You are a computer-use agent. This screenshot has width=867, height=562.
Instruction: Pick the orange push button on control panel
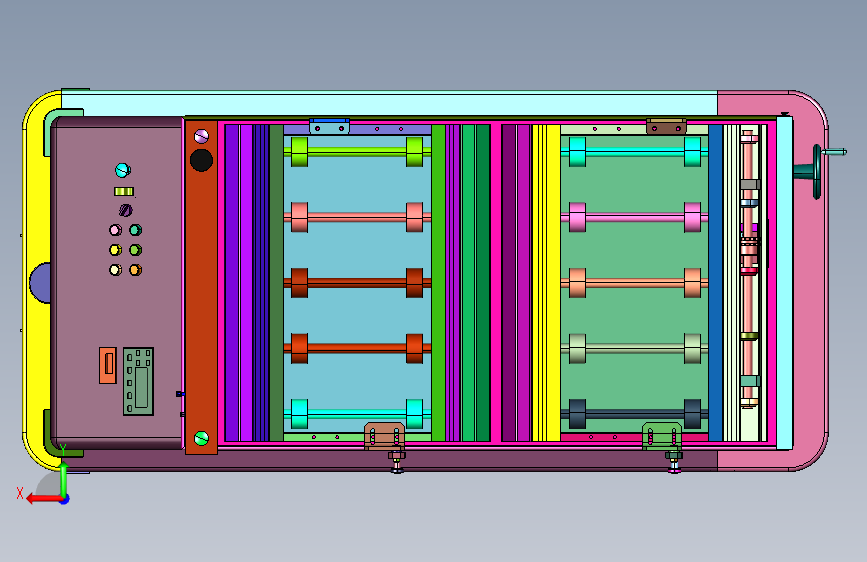tap(135, 270)
